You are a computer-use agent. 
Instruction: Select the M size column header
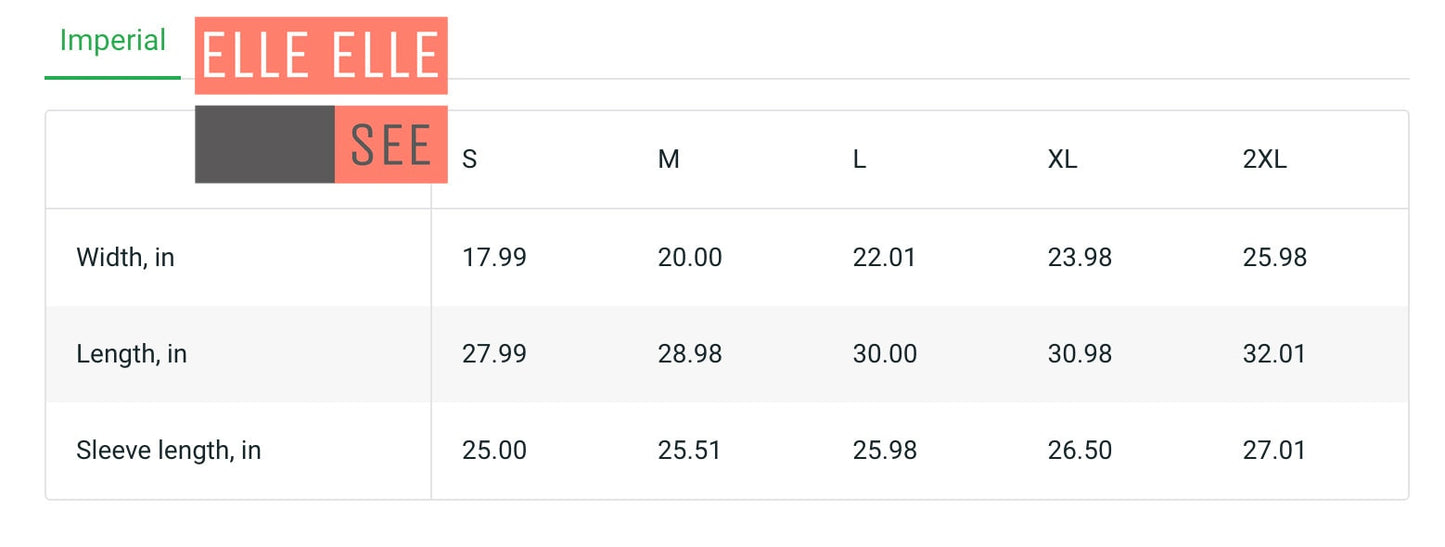click(669, 160)
